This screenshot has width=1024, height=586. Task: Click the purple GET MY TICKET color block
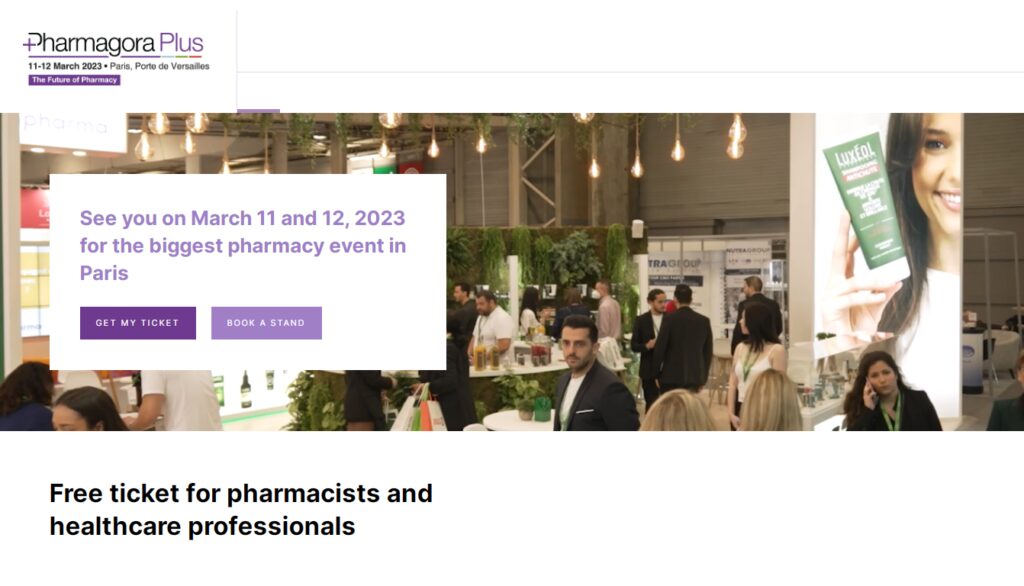137,323
